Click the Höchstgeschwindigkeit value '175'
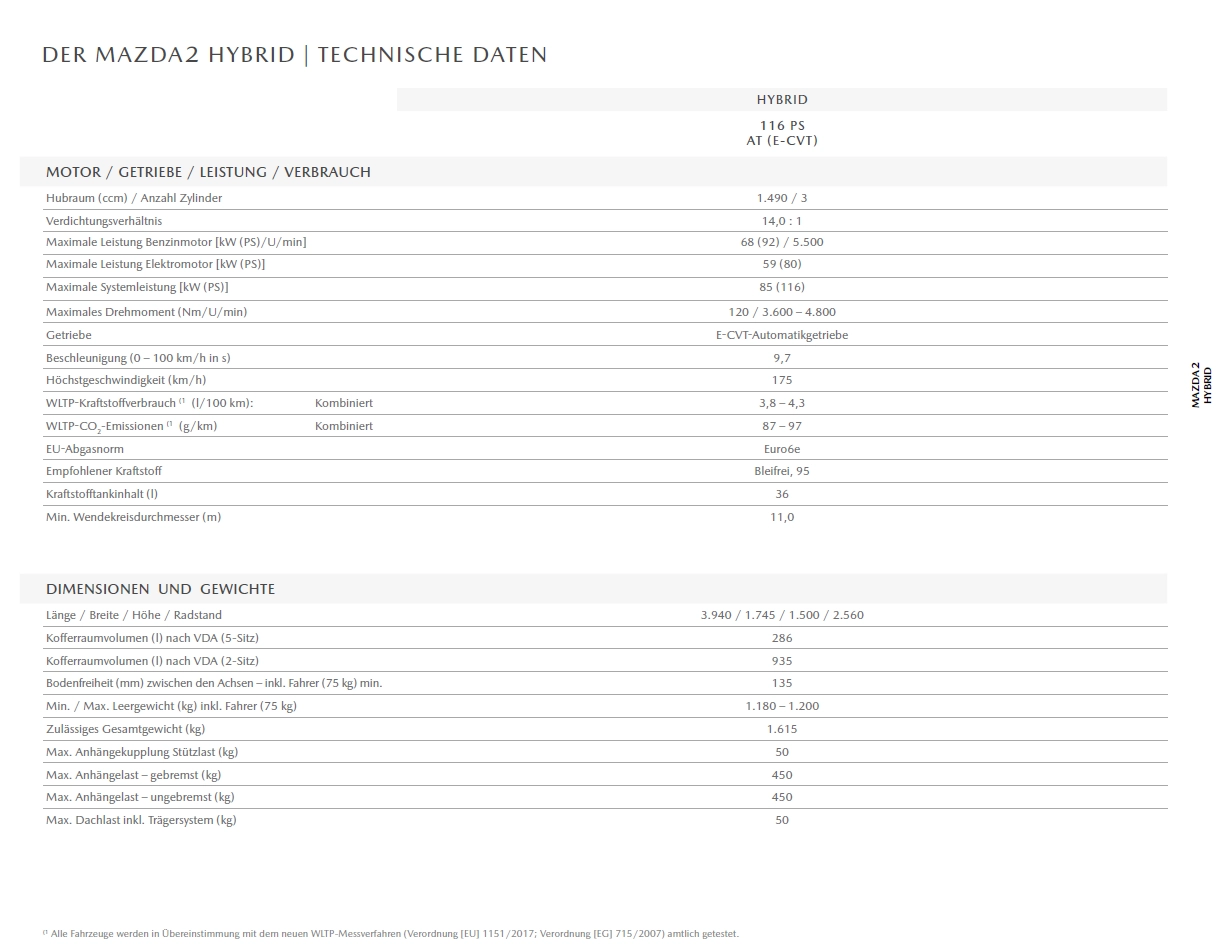This screenshot has width=1225, height=948. coord(781,380)
